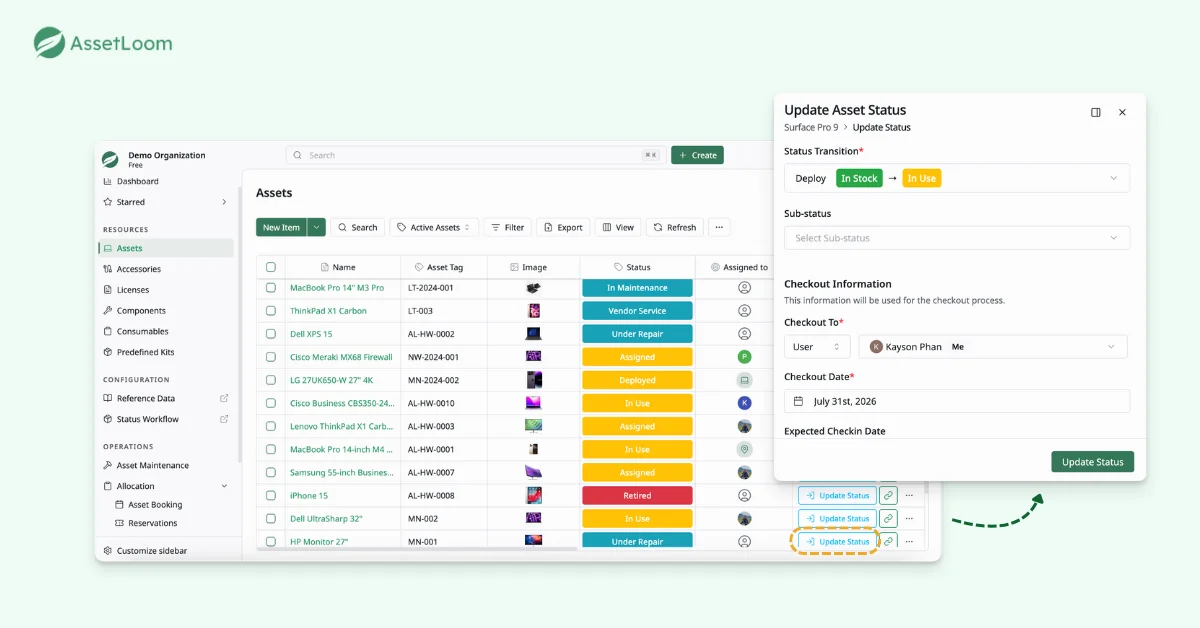Open the Checkout Date field July 31st, 2026
Screen dimensions: 1200x628
[957, 401]
